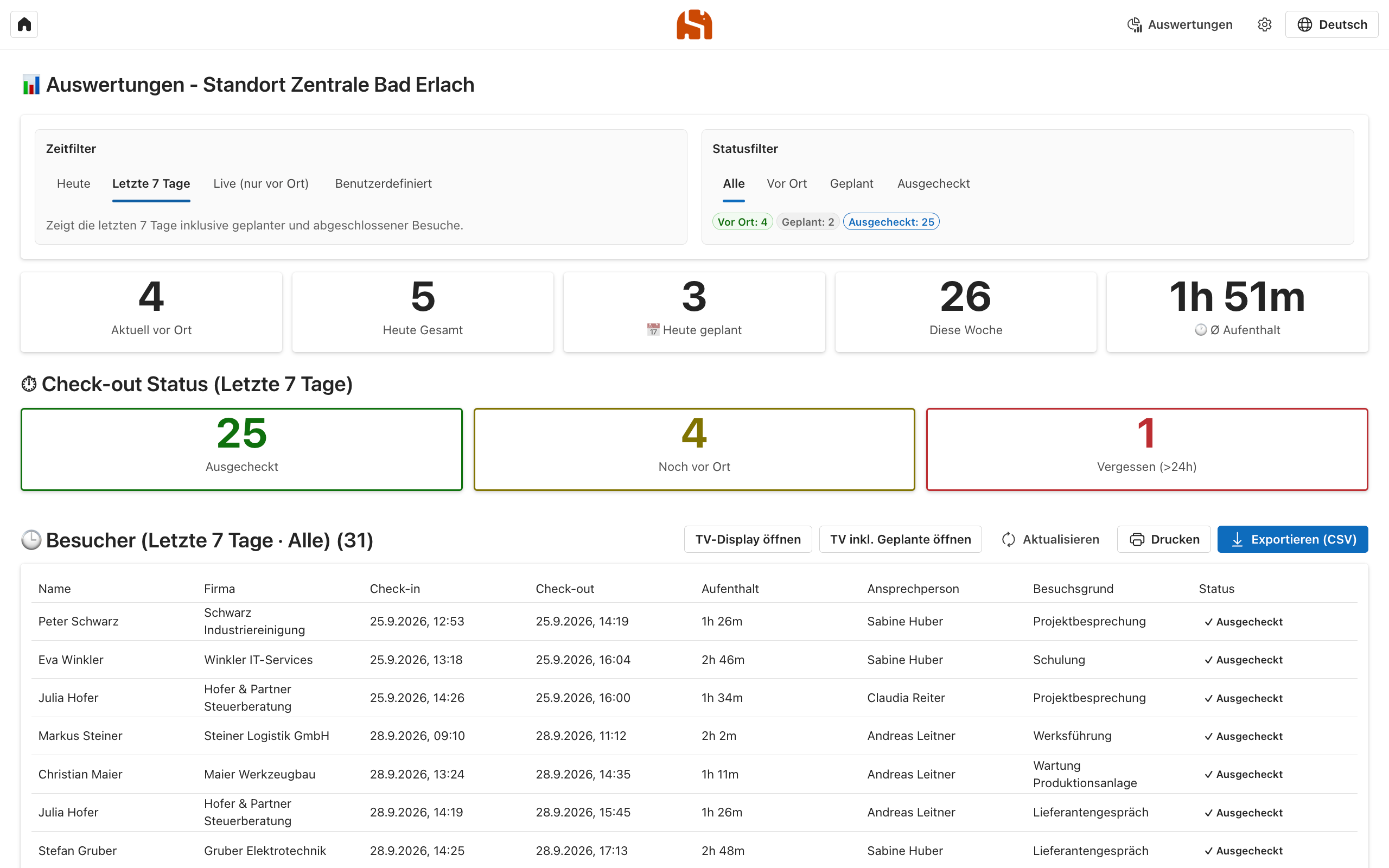
Task: Select the Heute time filter tab
Action: pyautogui.click(x=74, y=184)
